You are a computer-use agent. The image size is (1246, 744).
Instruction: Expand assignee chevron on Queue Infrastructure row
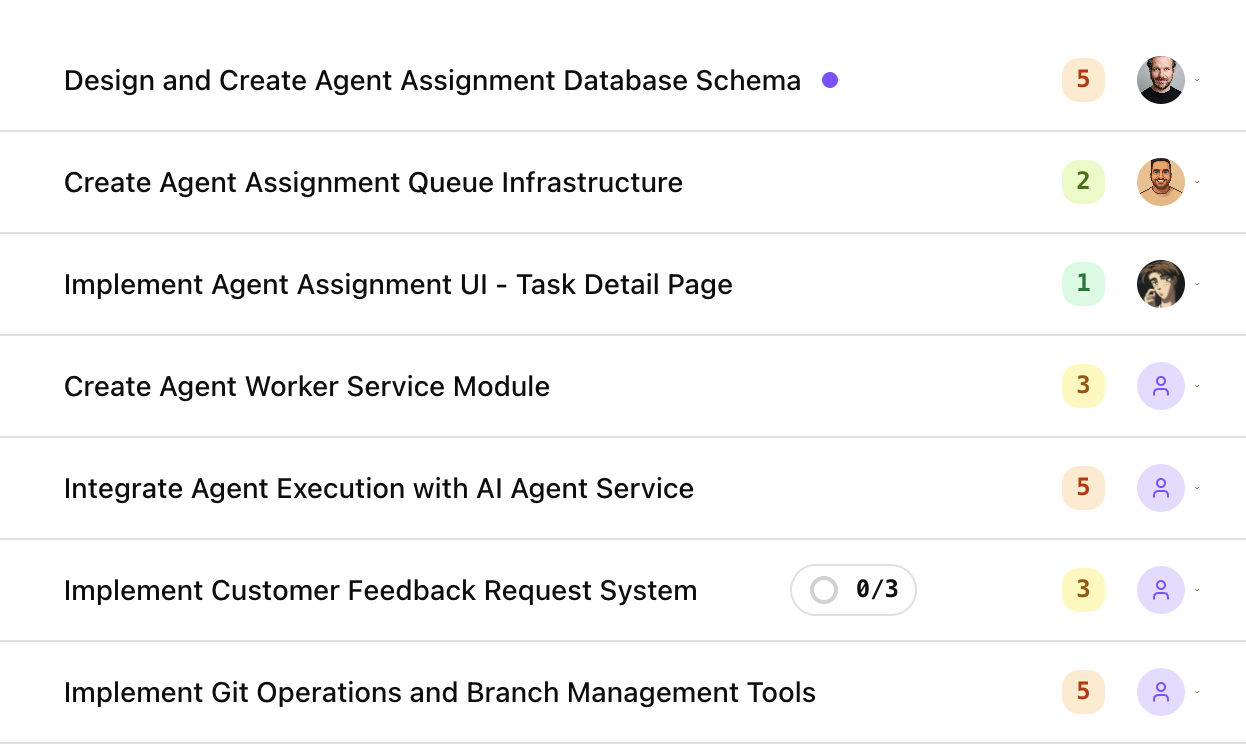click(1197, 182)
